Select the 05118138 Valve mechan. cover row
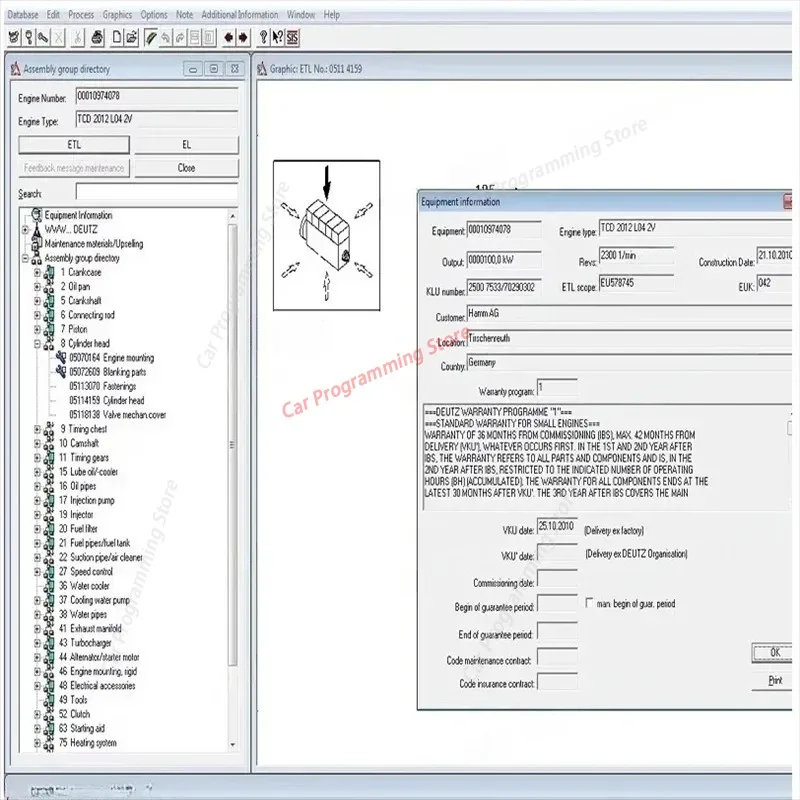This screenshot has width=800, height=800. [x=118, y=415]
